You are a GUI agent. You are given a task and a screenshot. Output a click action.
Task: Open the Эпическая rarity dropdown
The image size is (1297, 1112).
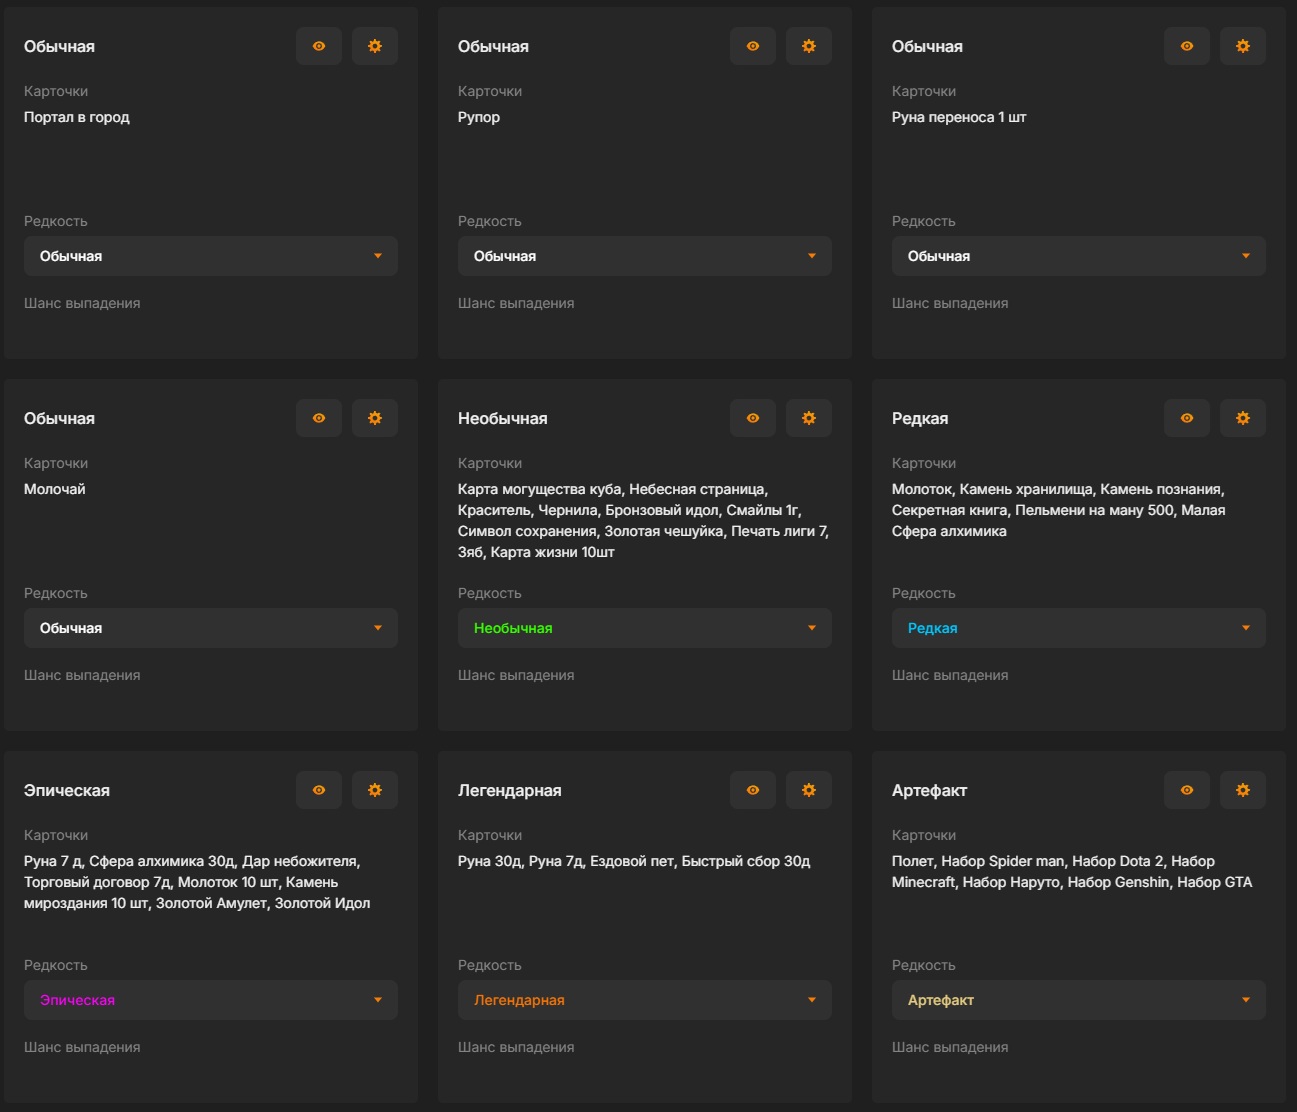pos(211,1000)
